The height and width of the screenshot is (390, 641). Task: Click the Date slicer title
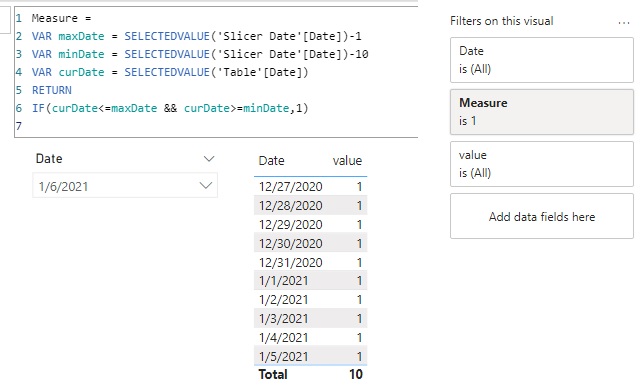click(49, 159)
